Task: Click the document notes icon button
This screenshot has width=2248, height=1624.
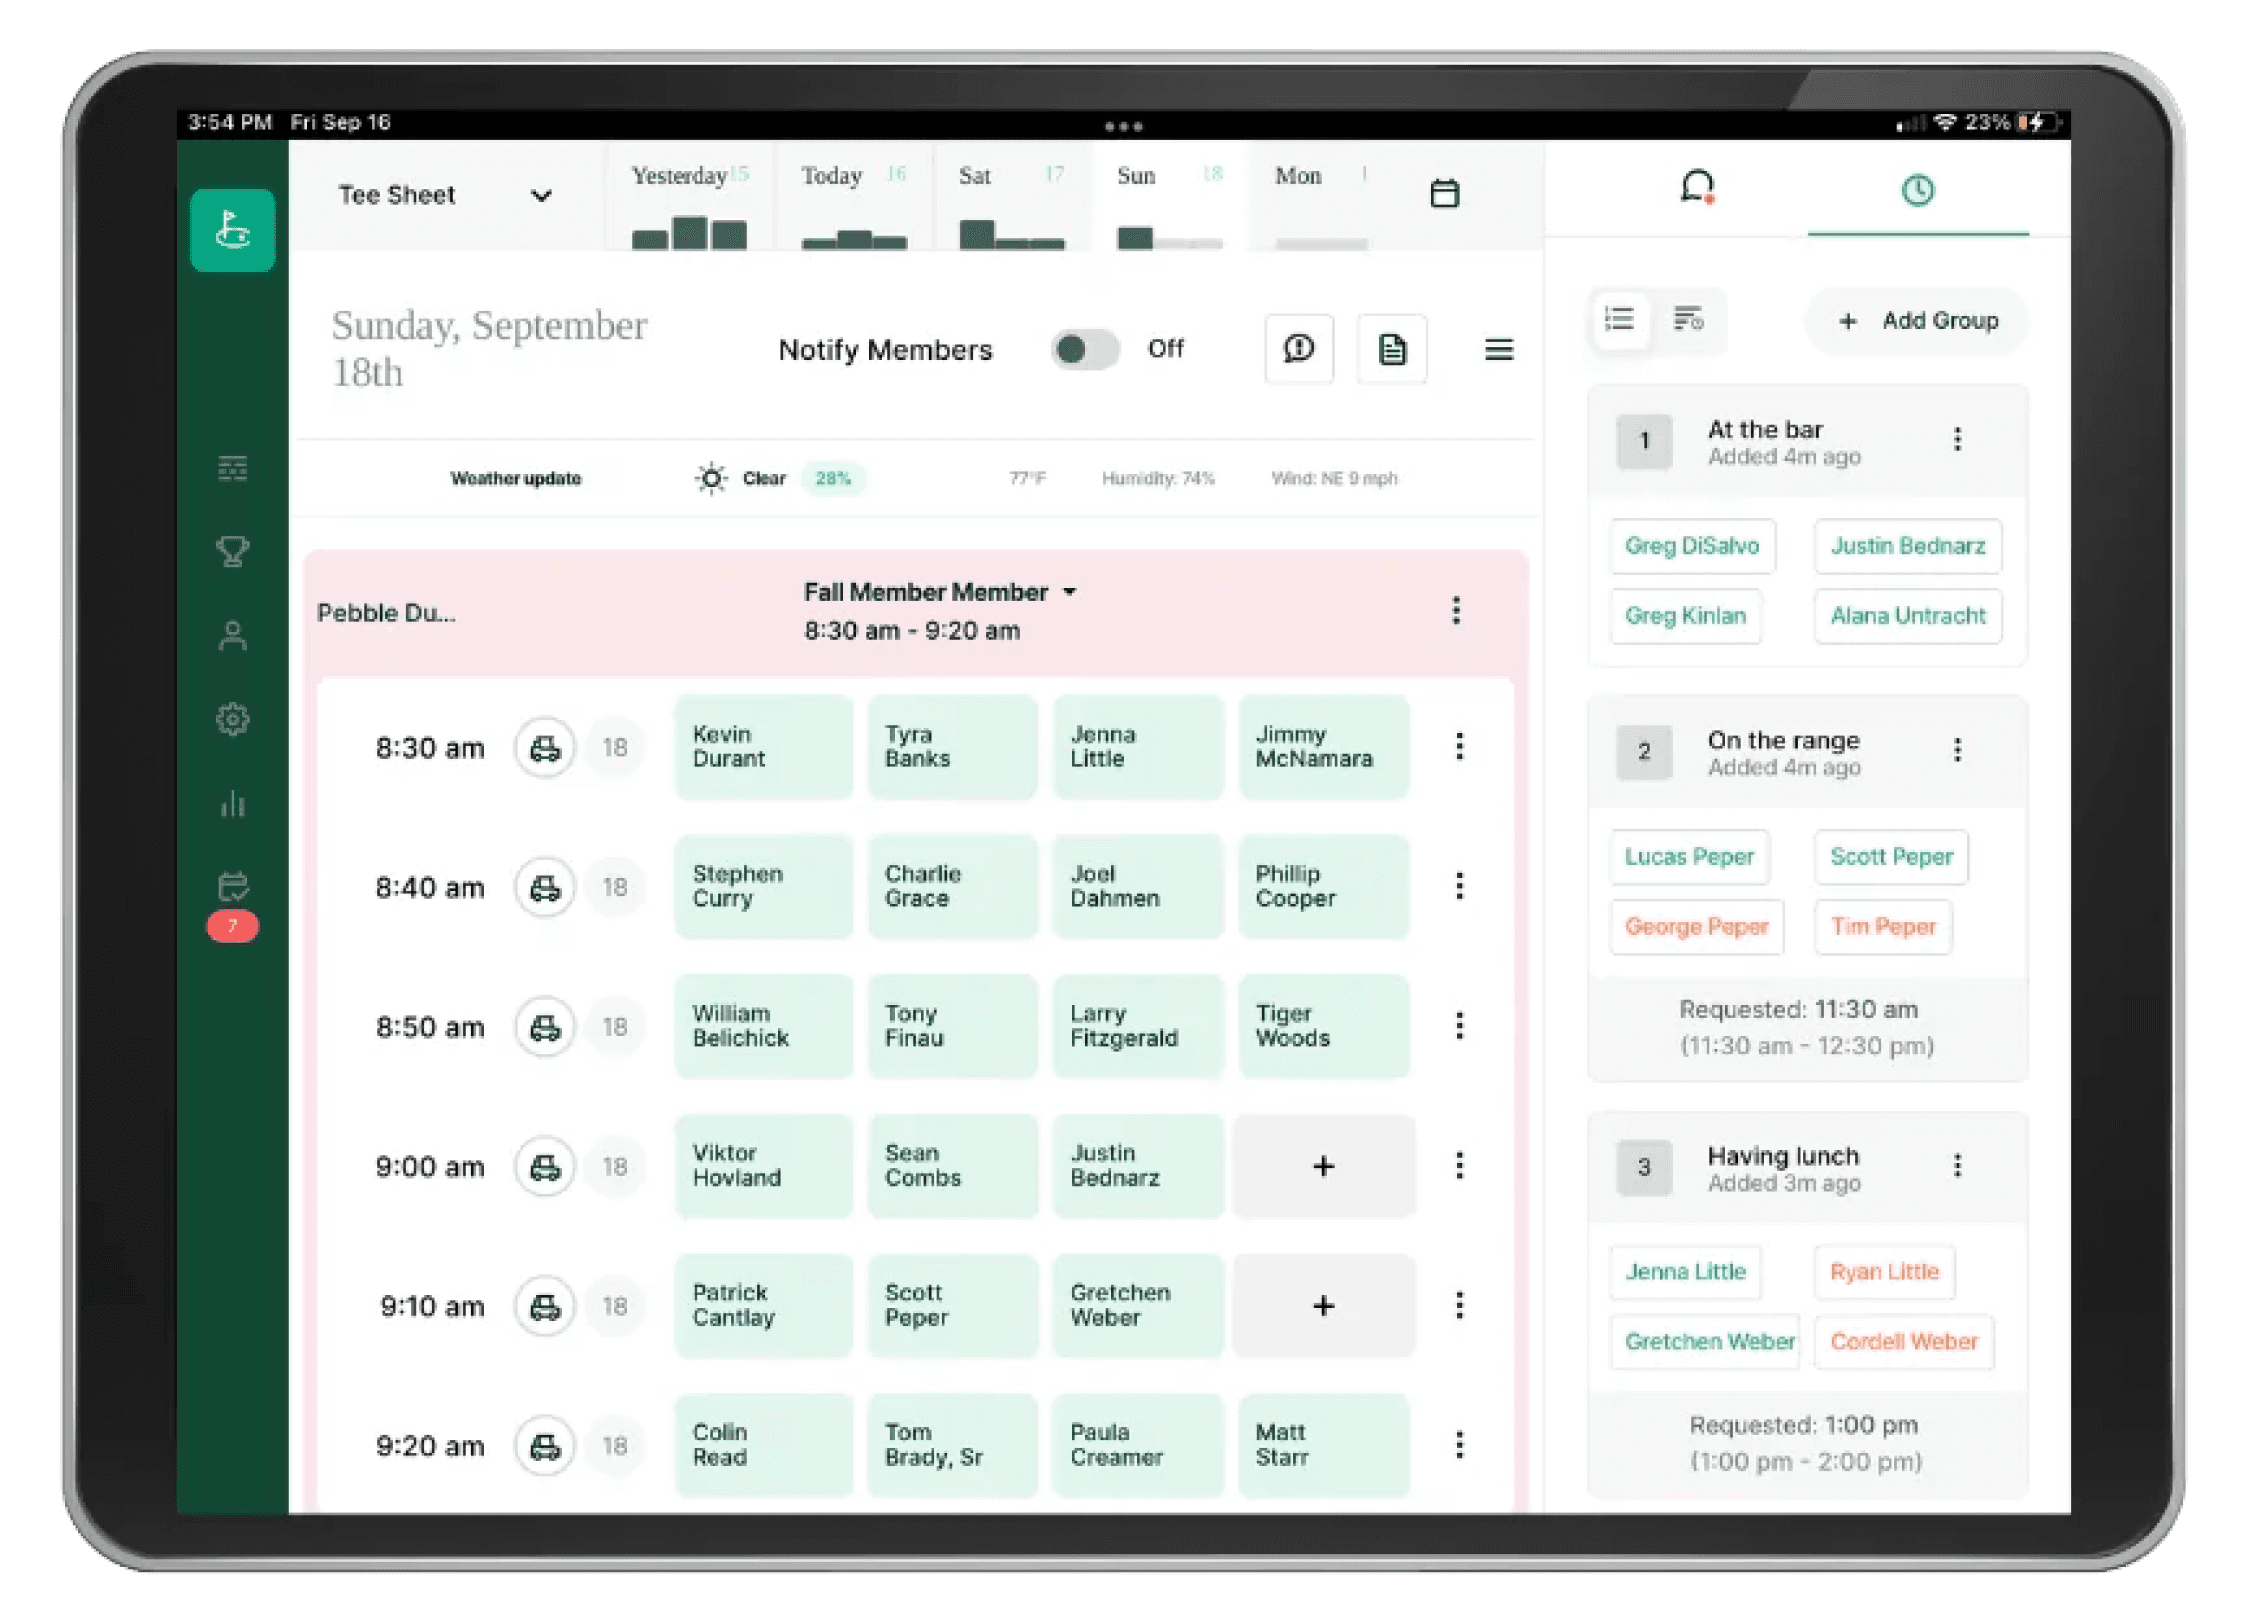Action: 1391,349
